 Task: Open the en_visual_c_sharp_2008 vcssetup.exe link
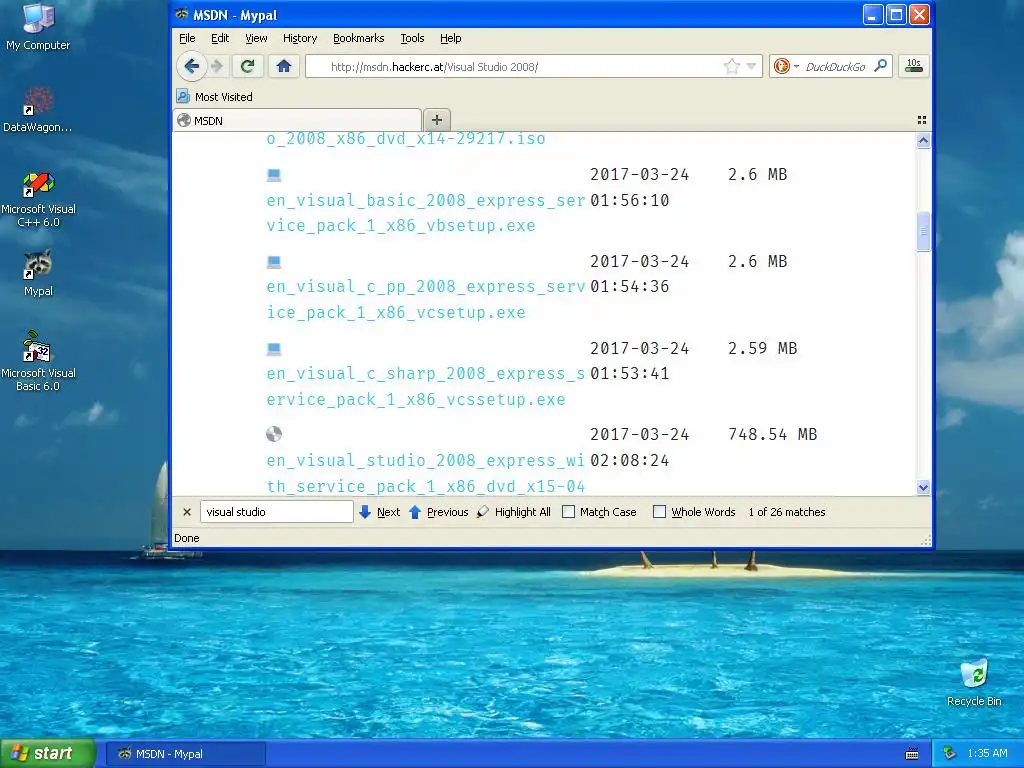point(425,386)
